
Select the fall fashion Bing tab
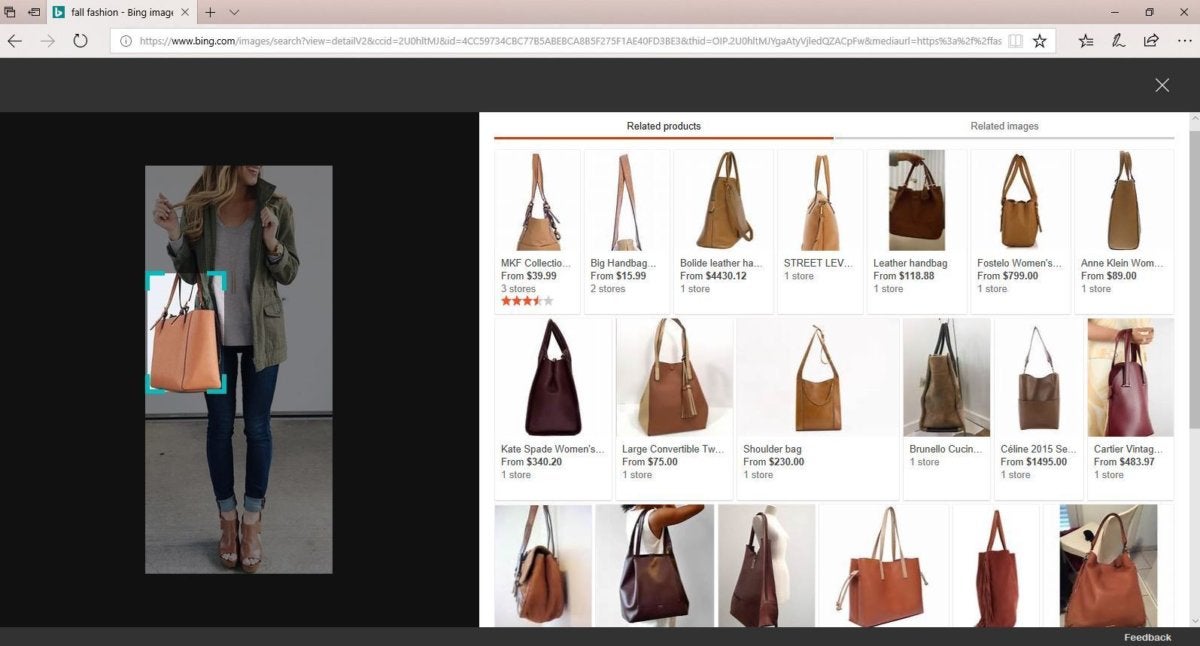[122, 12]
